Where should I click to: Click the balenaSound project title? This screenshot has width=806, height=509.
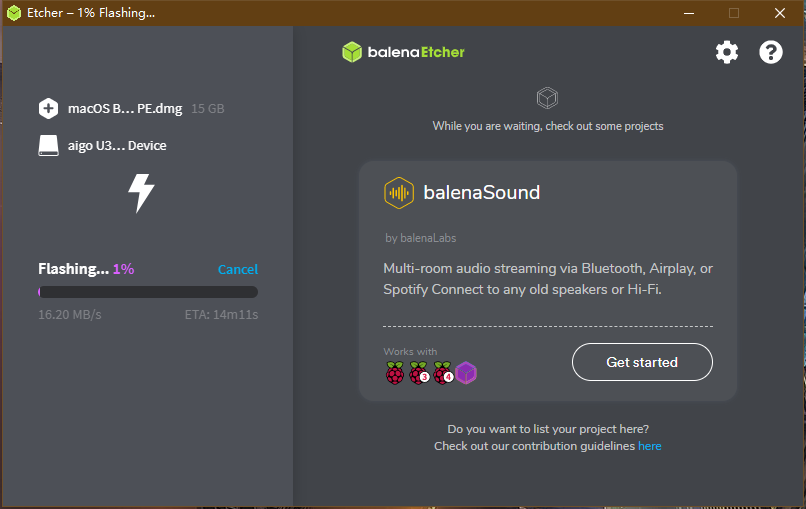(481, 193)
